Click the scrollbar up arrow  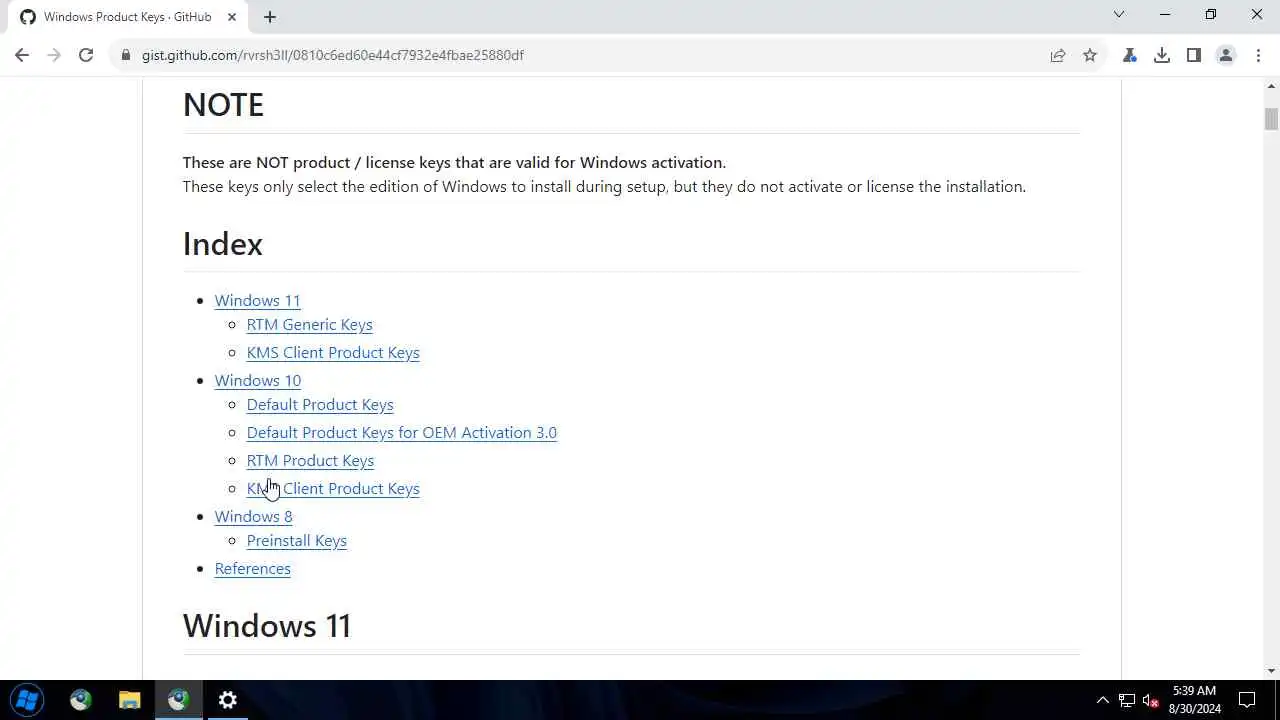click(1271, 87)
